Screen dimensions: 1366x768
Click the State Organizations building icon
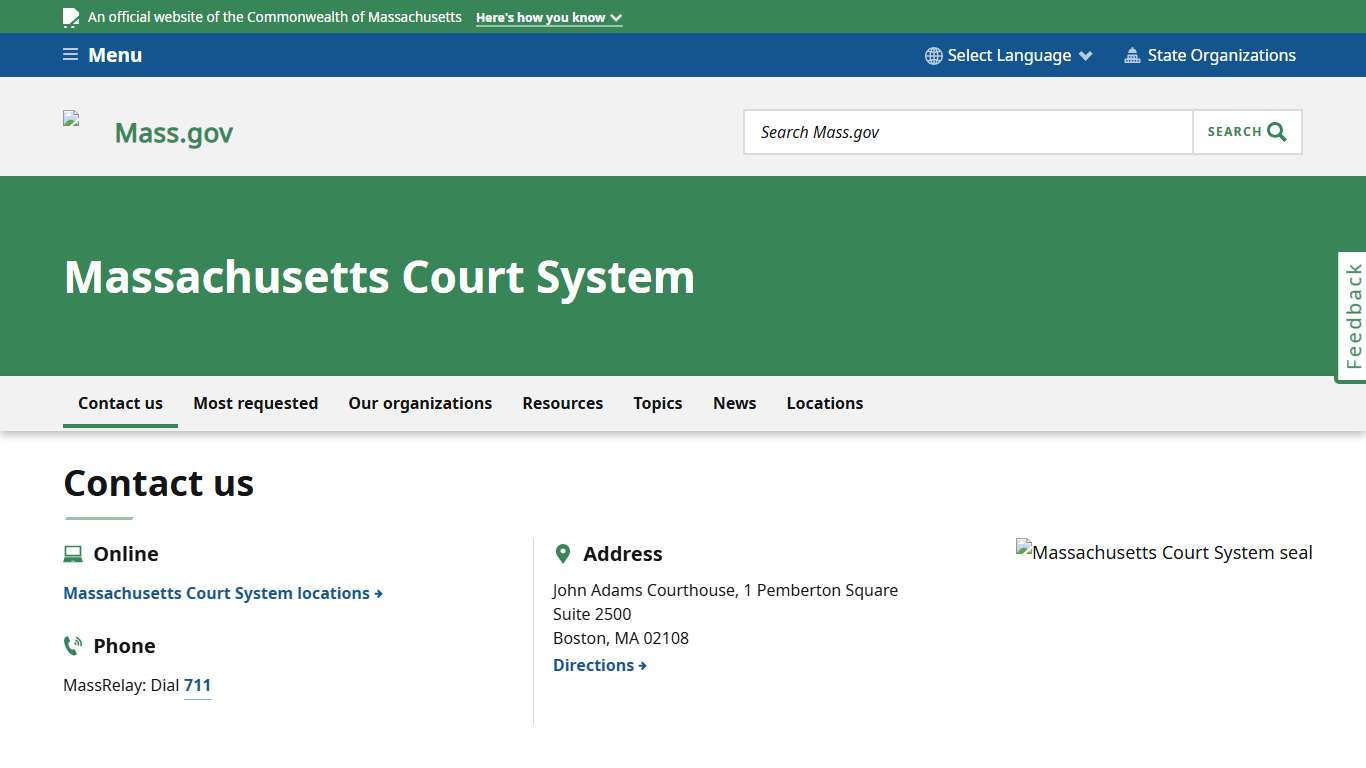click(1132, 55)
